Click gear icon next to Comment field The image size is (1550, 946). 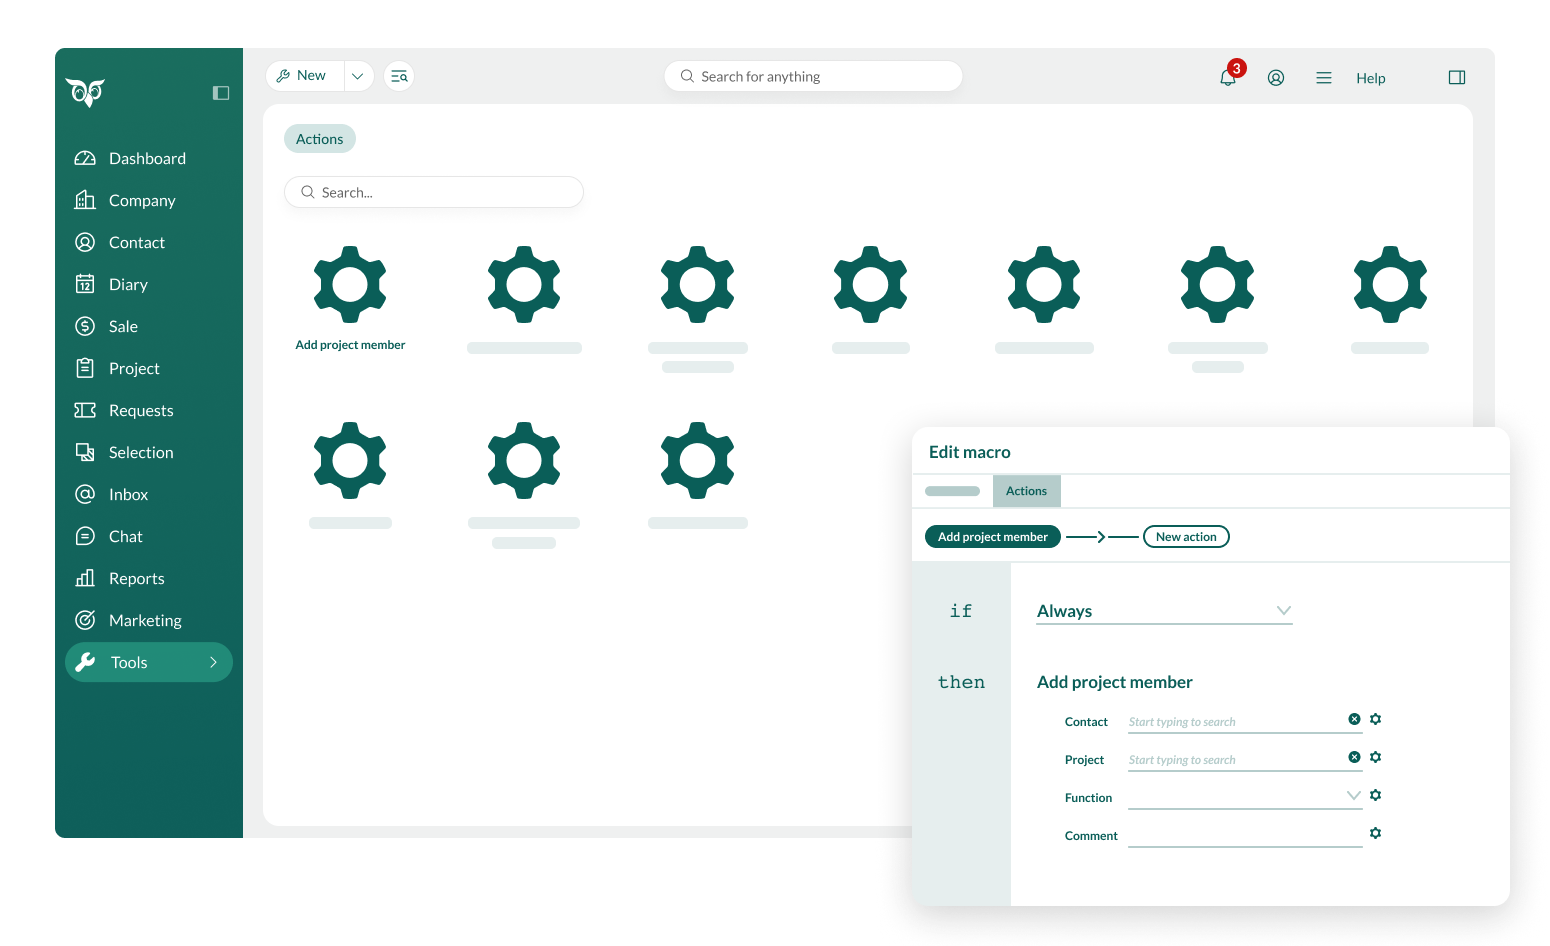pyautogui.click(x=1376, y=833)
